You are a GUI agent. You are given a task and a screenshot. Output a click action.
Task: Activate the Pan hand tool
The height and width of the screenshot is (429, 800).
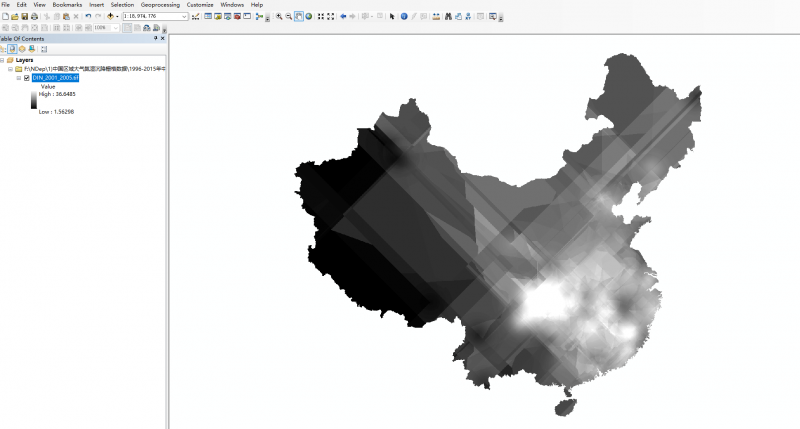point(298,17)
